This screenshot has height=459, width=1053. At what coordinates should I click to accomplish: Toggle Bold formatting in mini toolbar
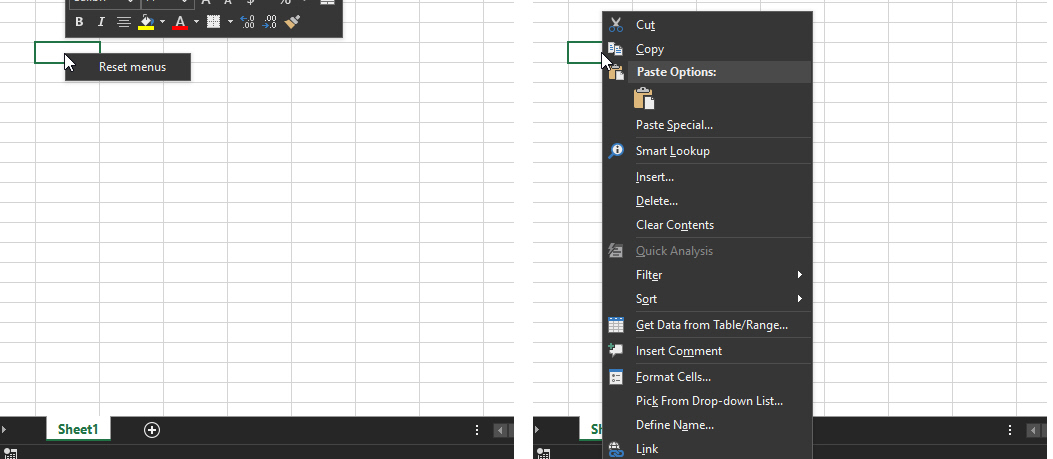(80, 21)
